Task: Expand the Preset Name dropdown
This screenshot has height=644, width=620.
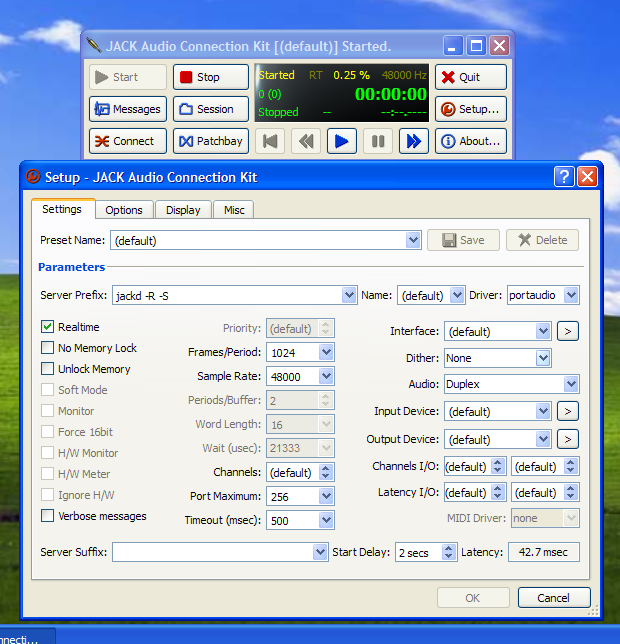Action: pos(413,240)
